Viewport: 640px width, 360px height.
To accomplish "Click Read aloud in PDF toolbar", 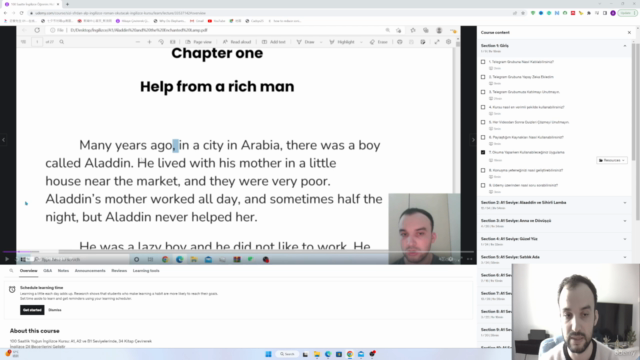I will point(237,42).
